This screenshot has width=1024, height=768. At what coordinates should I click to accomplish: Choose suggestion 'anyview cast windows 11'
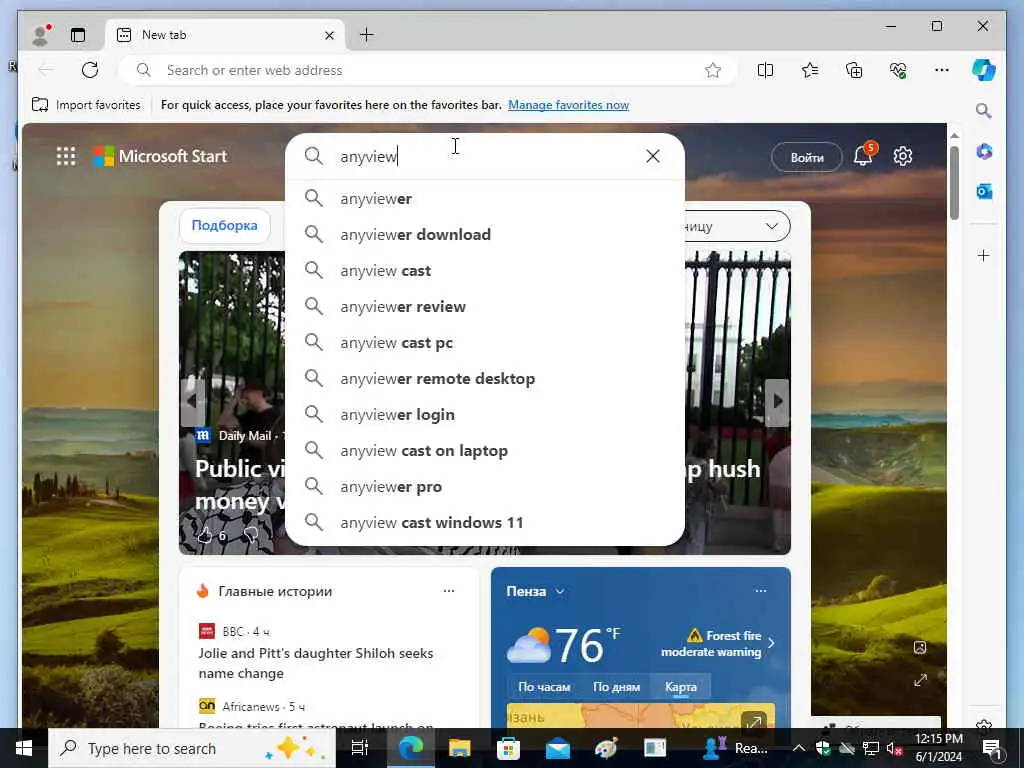coord(485,522)
